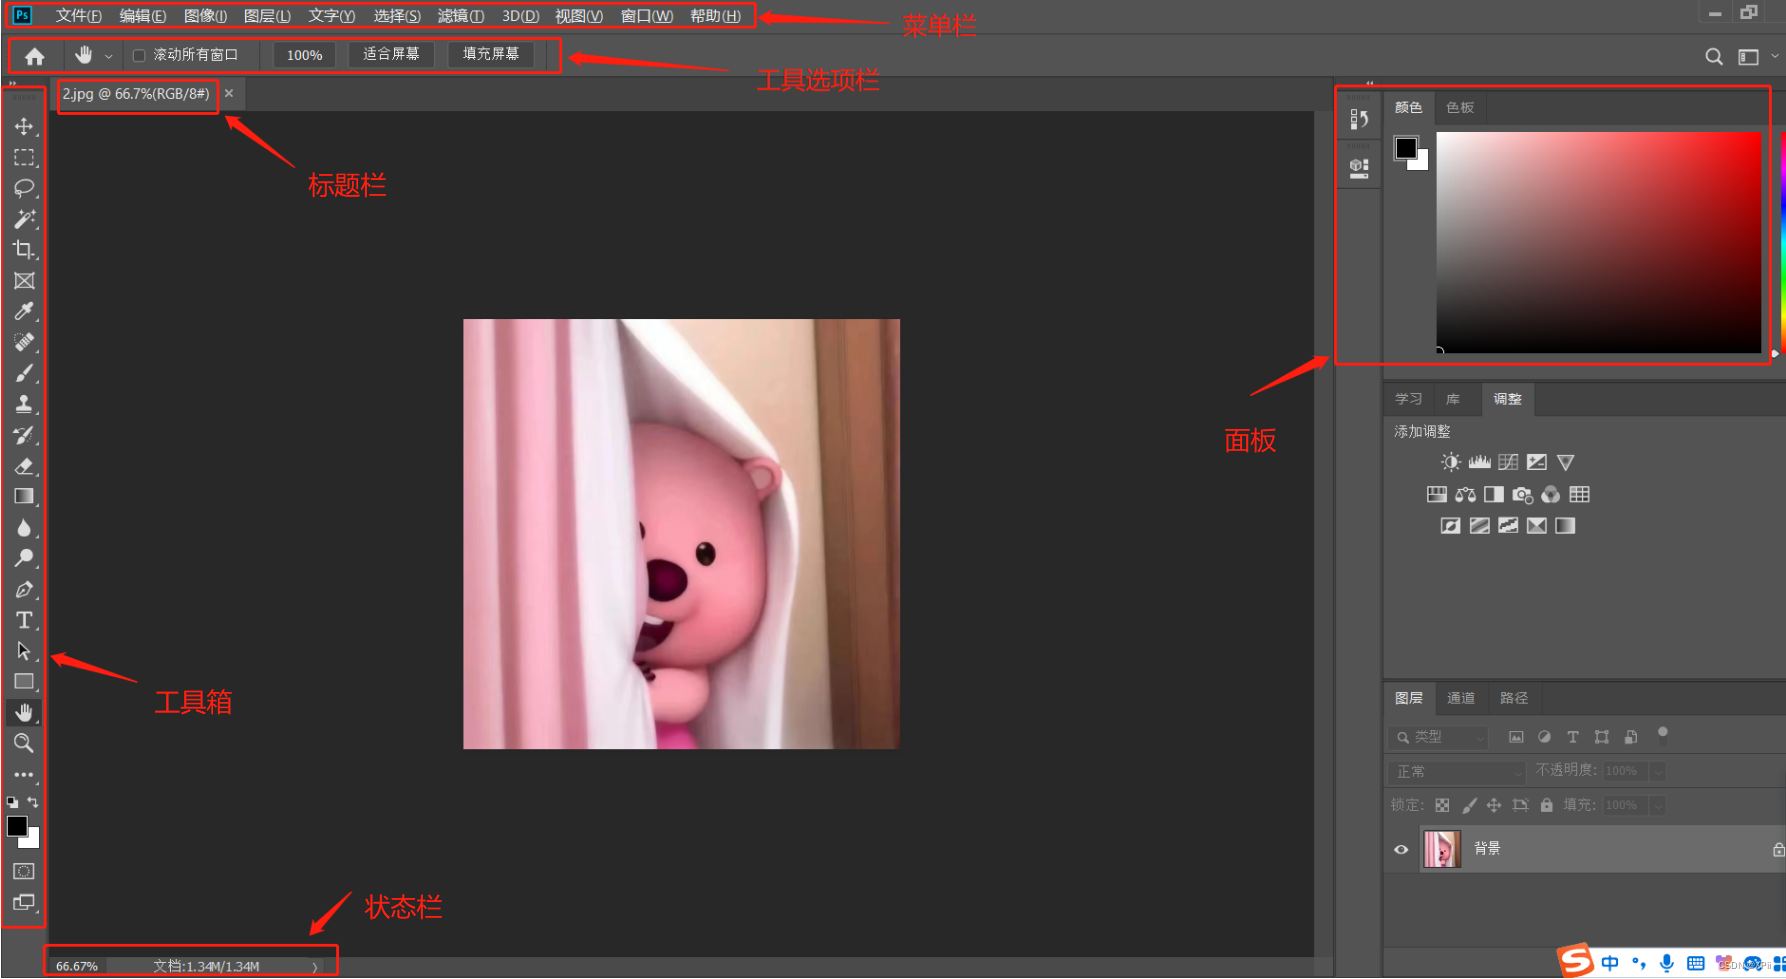Open Edit Toolbar three-dots button
This screenshot has height=979, width=1786.
pos(24,774)
